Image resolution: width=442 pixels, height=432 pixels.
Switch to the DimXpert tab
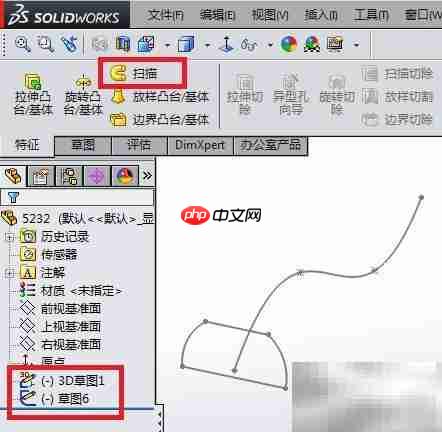(x=200, y=145)
